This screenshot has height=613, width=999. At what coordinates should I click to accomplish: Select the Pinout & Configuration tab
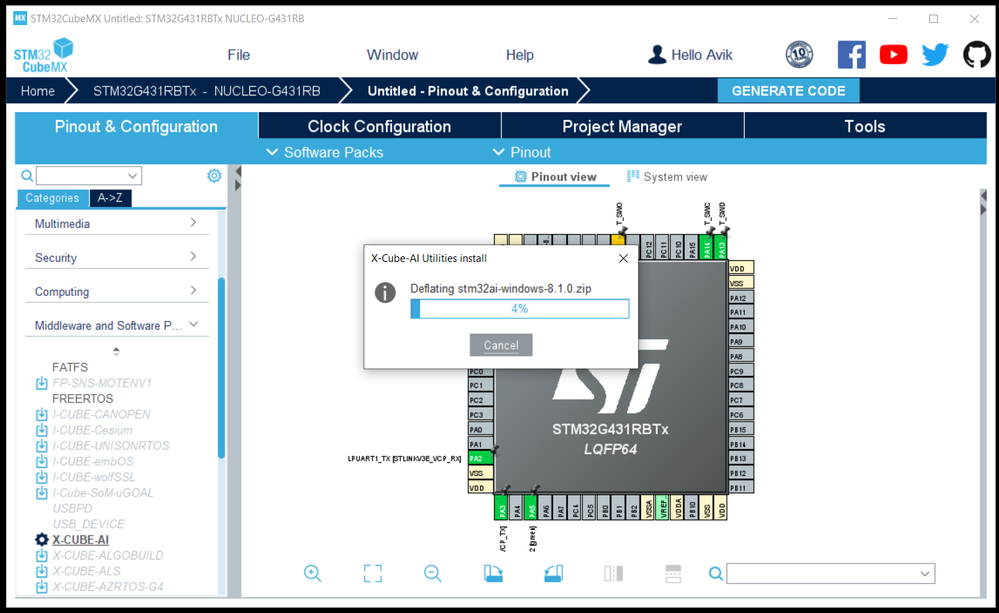tap(136, 126)
